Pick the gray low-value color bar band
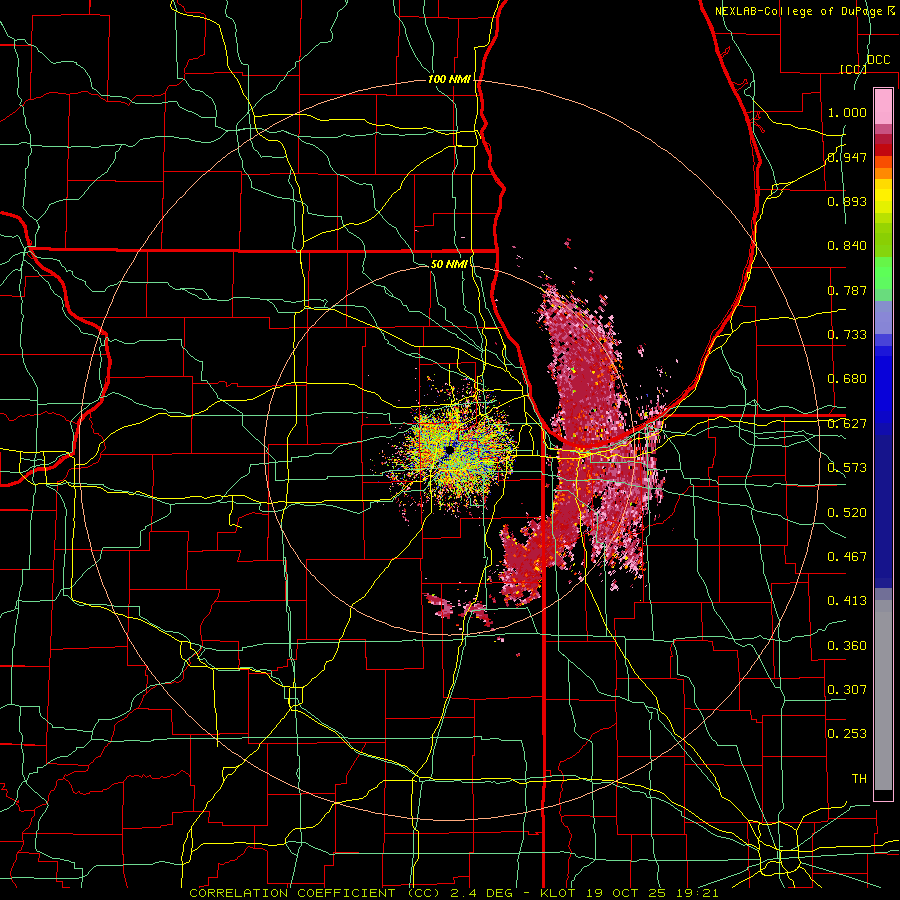This screenshot has width=900, height=900. (883, 695)
